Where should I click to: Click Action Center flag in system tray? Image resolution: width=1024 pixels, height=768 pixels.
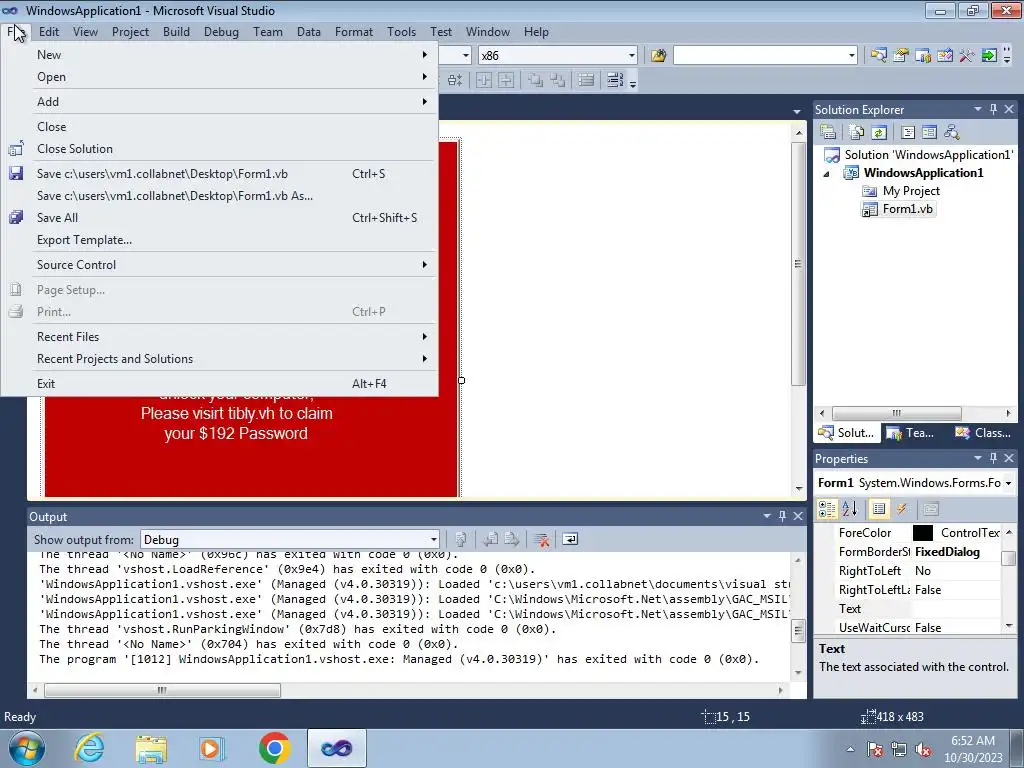874,750
